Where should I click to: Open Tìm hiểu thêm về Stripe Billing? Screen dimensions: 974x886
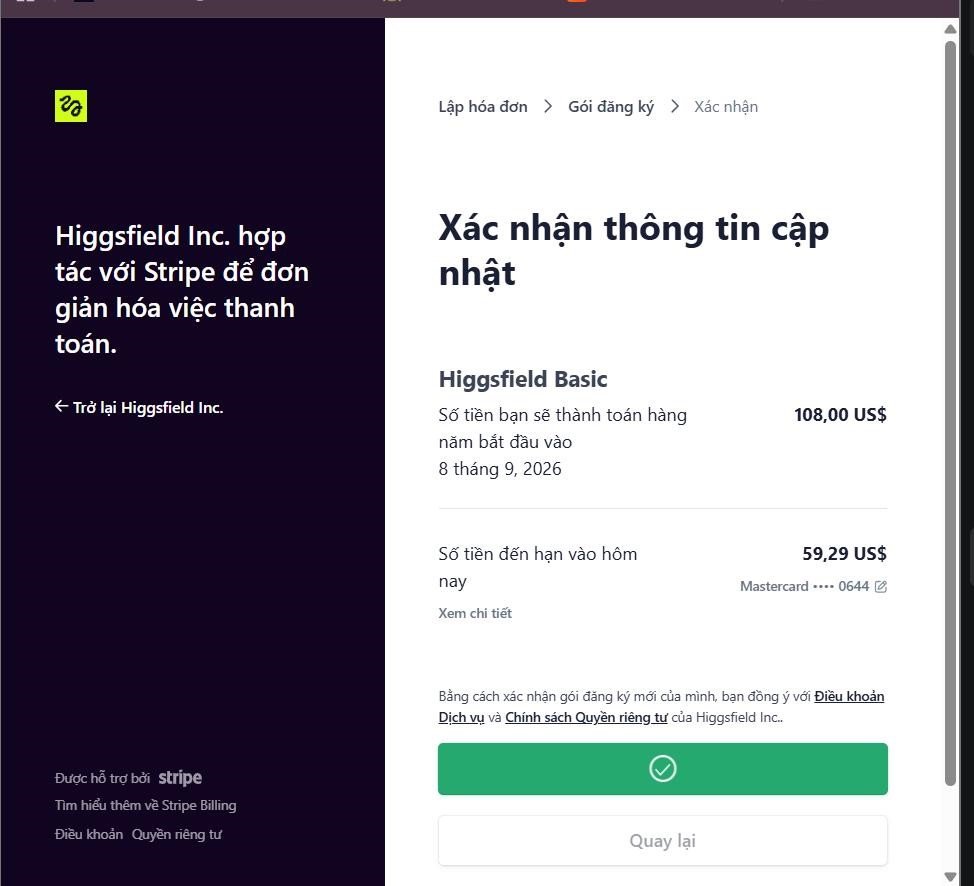(145, 805)
